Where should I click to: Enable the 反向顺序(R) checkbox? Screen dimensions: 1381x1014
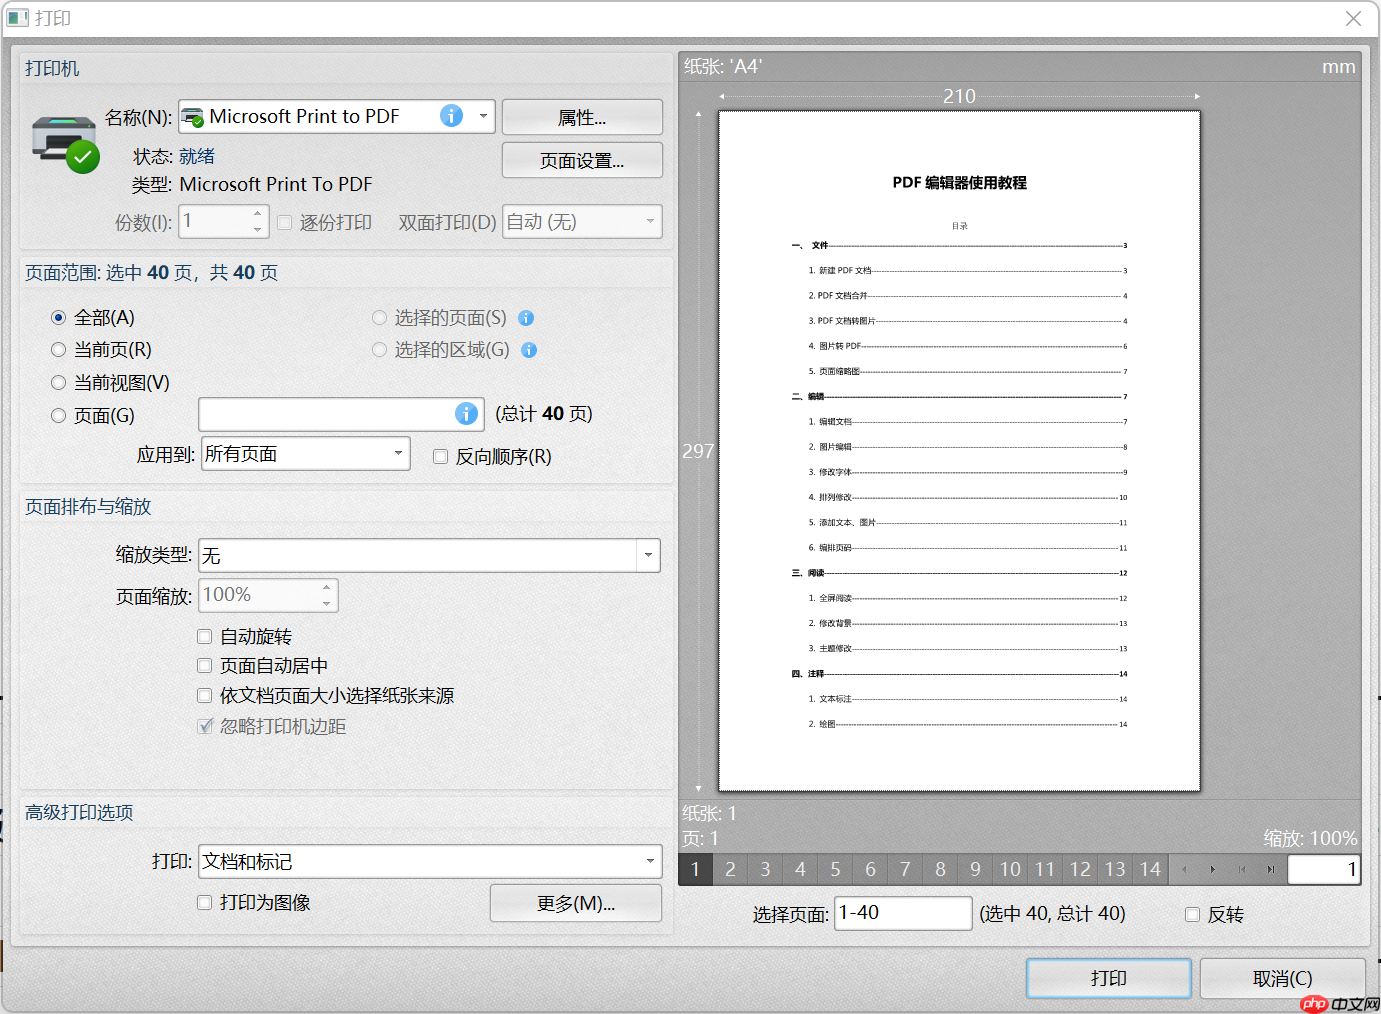[440, 457]
